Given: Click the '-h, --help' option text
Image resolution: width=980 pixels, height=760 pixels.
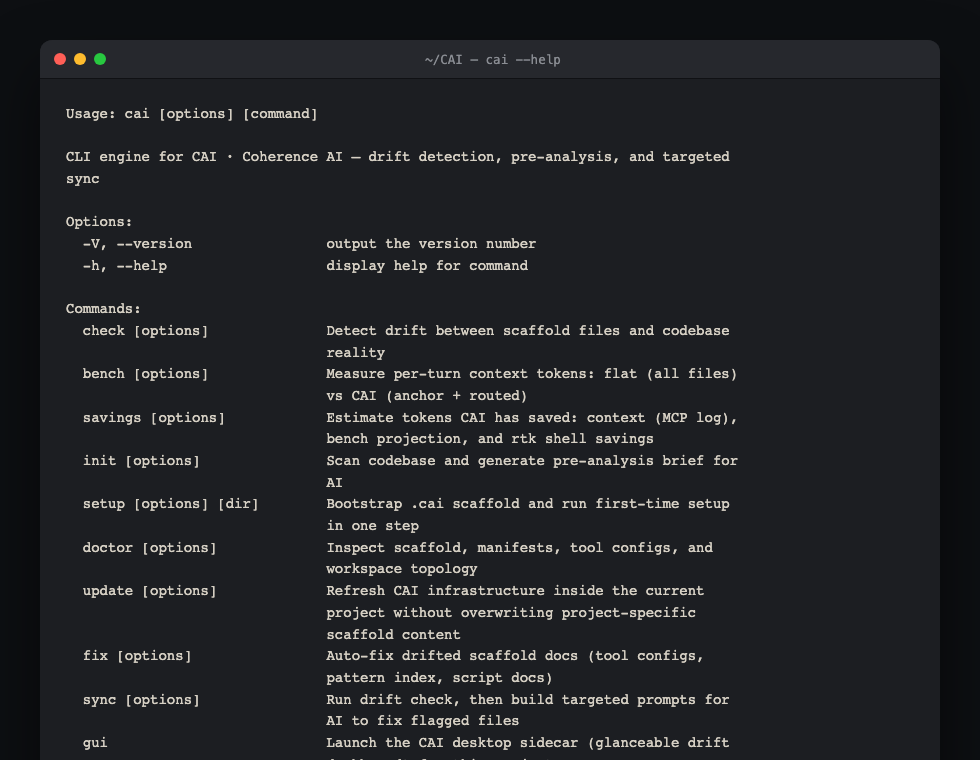Looking at the screenshot, I should pos(125,266).
